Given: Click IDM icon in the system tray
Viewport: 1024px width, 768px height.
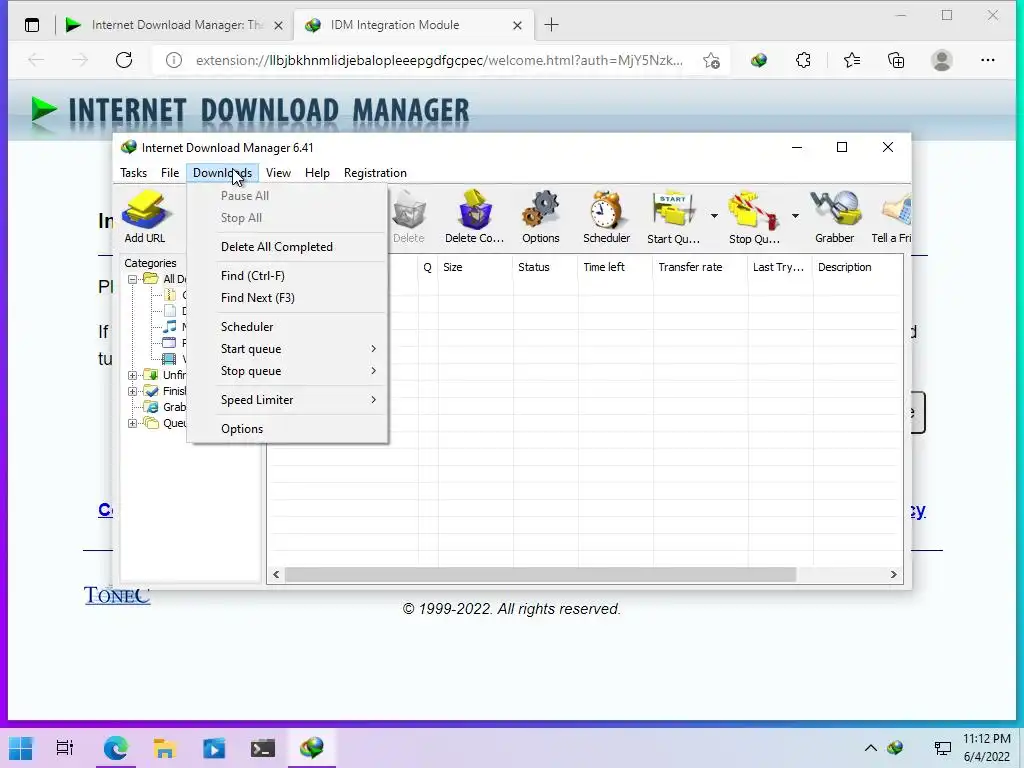Looking at the screenshot, I should pyautogui.click(x=895, y=748).
